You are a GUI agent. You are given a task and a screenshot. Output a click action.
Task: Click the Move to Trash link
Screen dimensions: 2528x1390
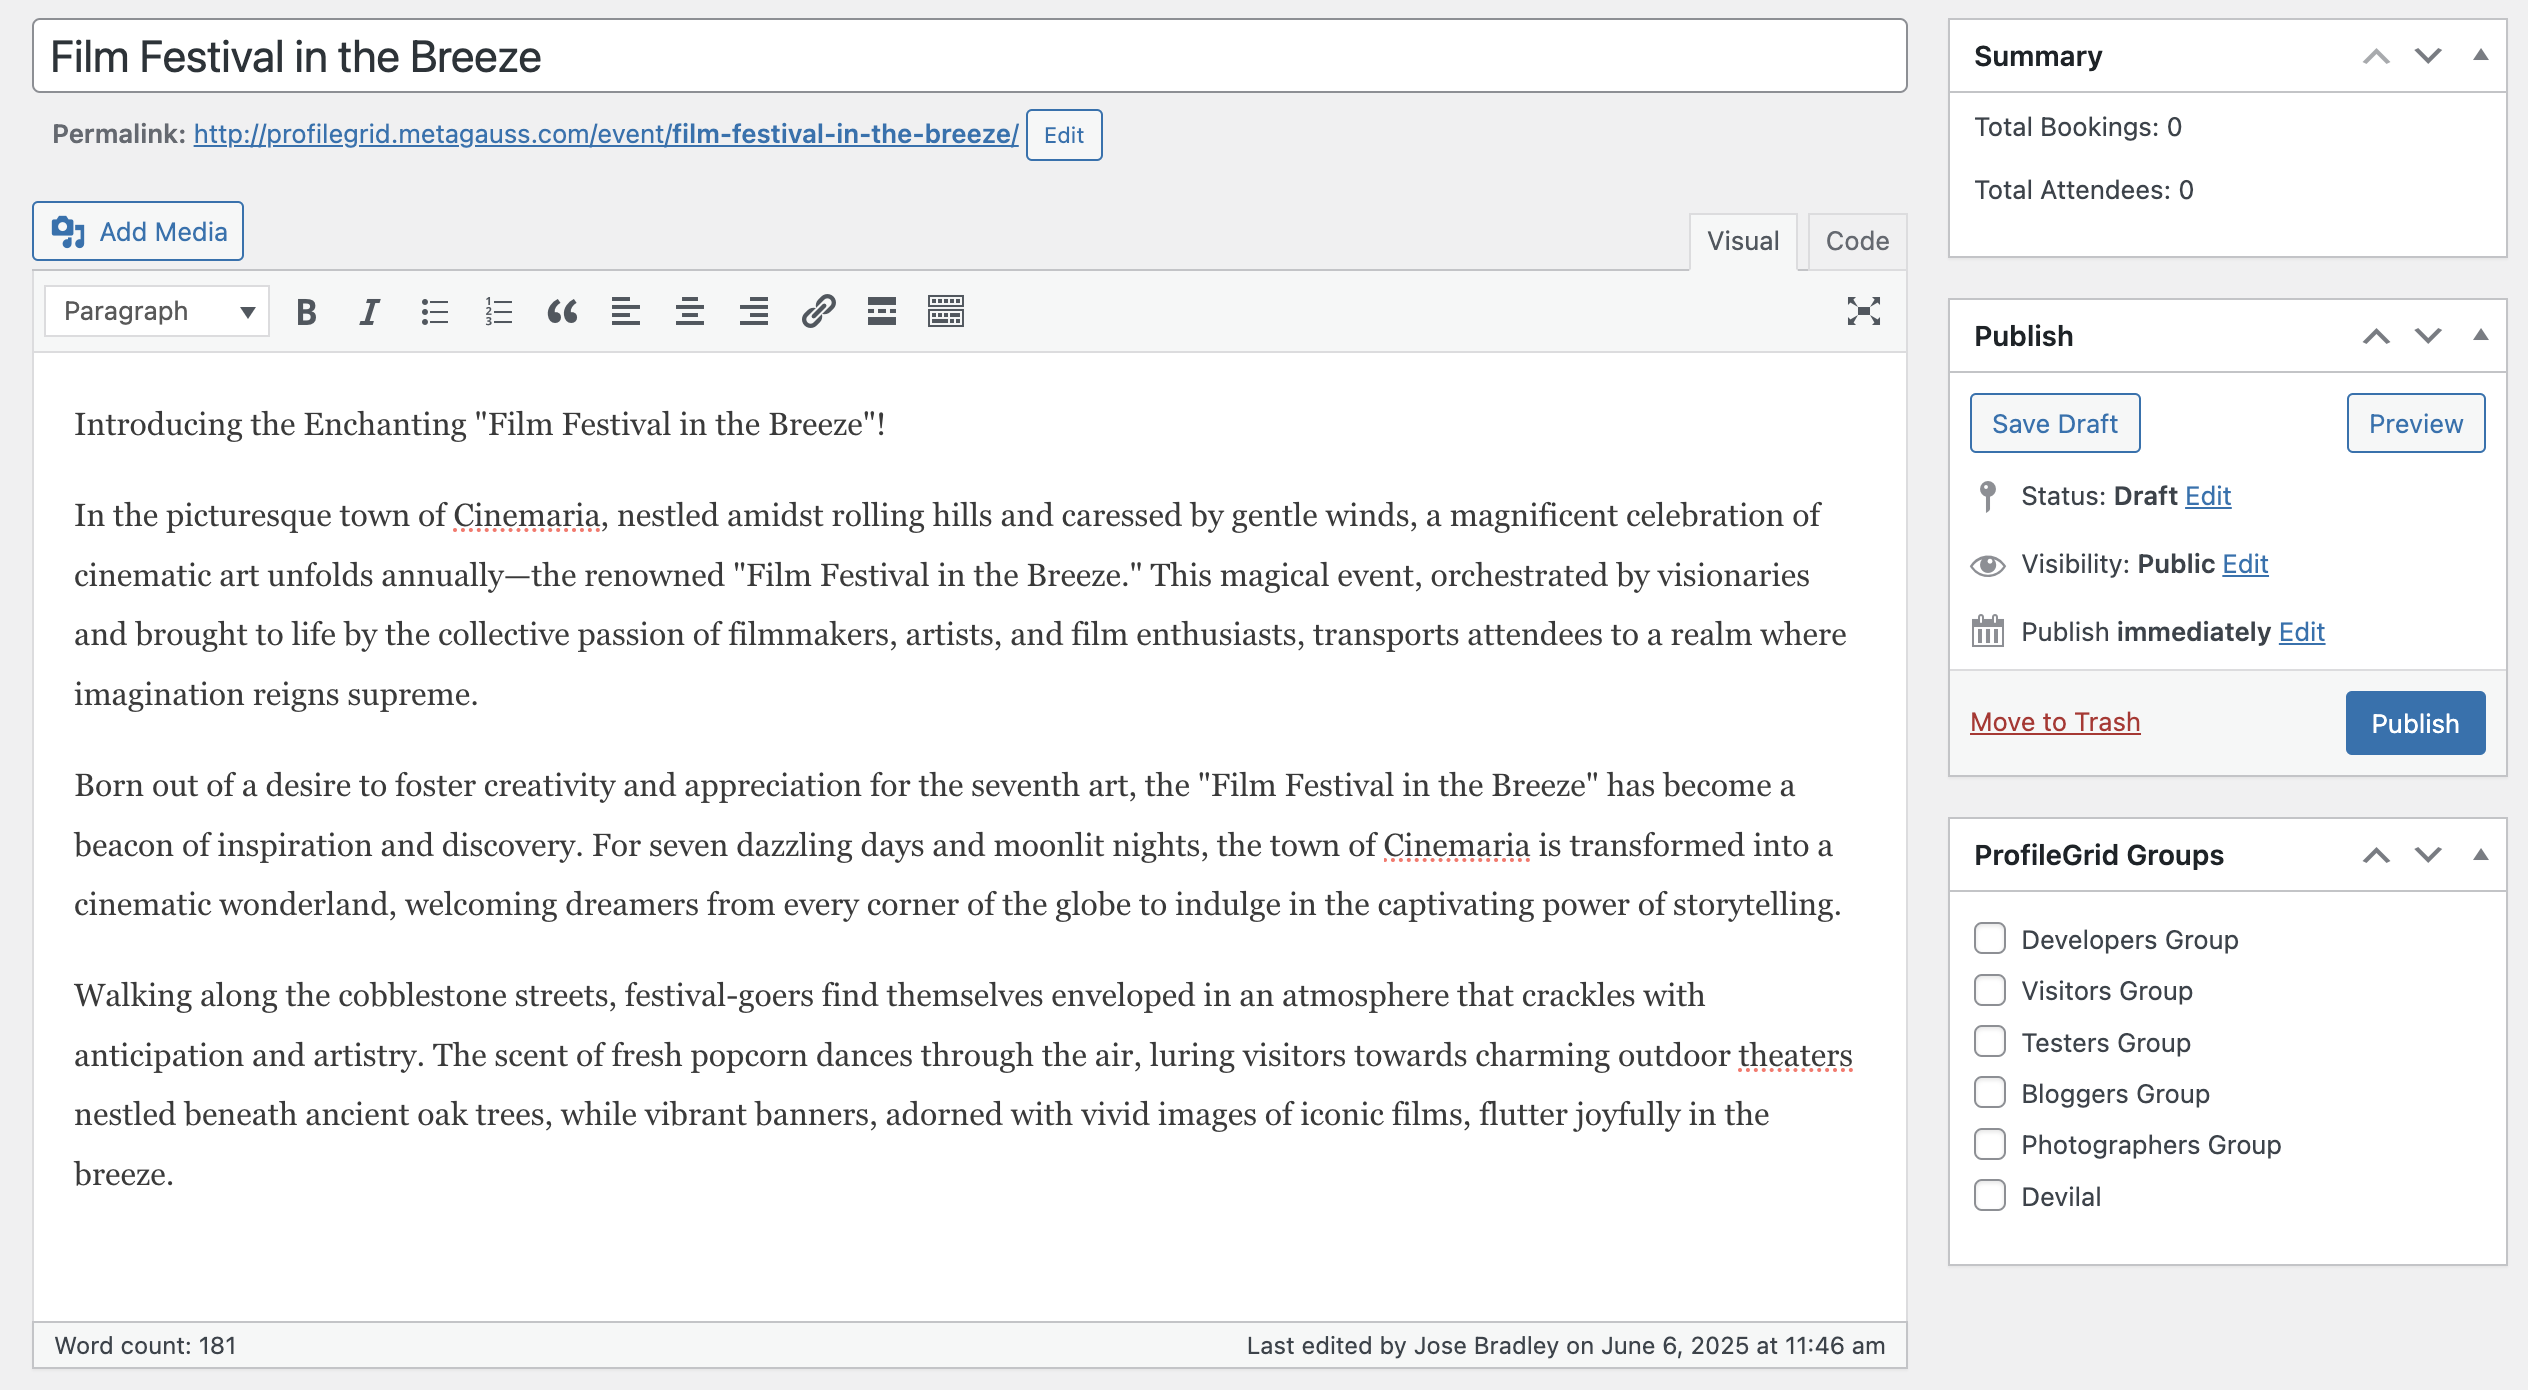[2055, 722]
